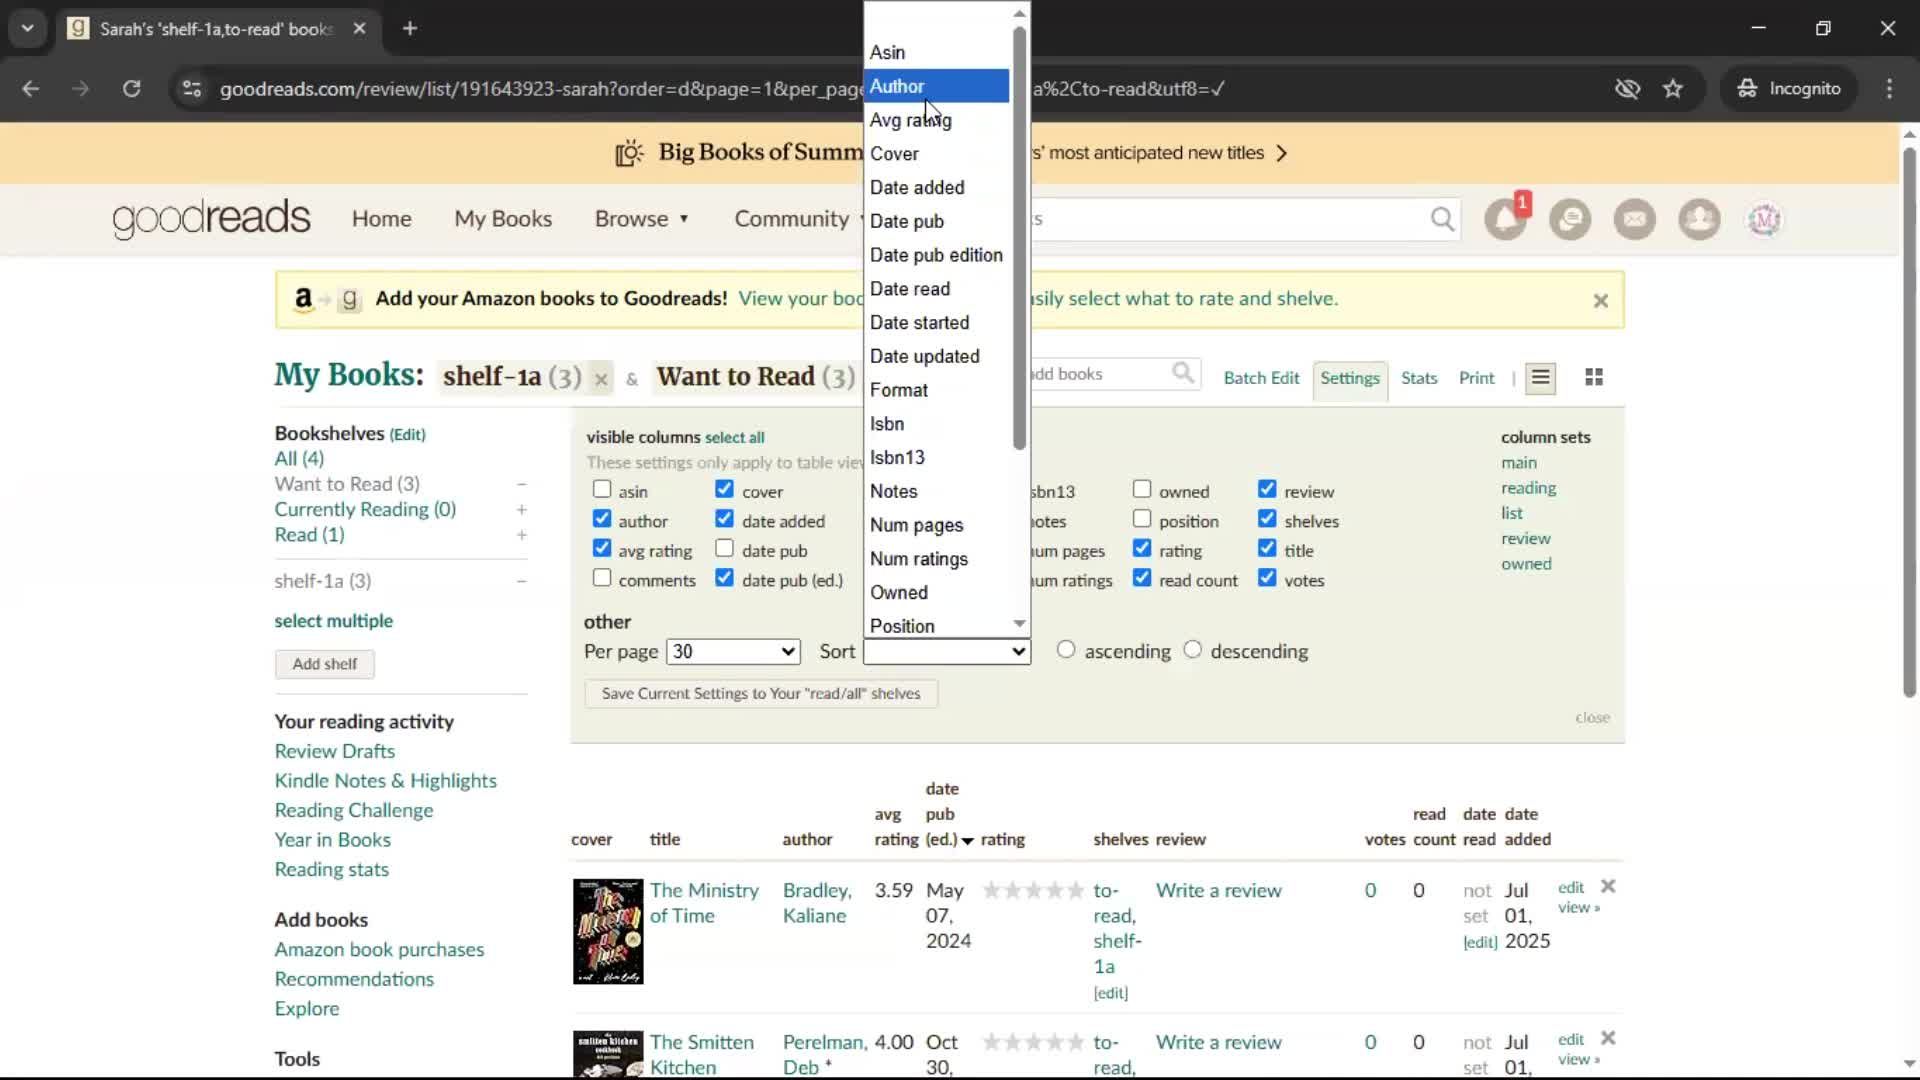
Task: Add Read shelf filter with plus
Action: click(521, 535)
